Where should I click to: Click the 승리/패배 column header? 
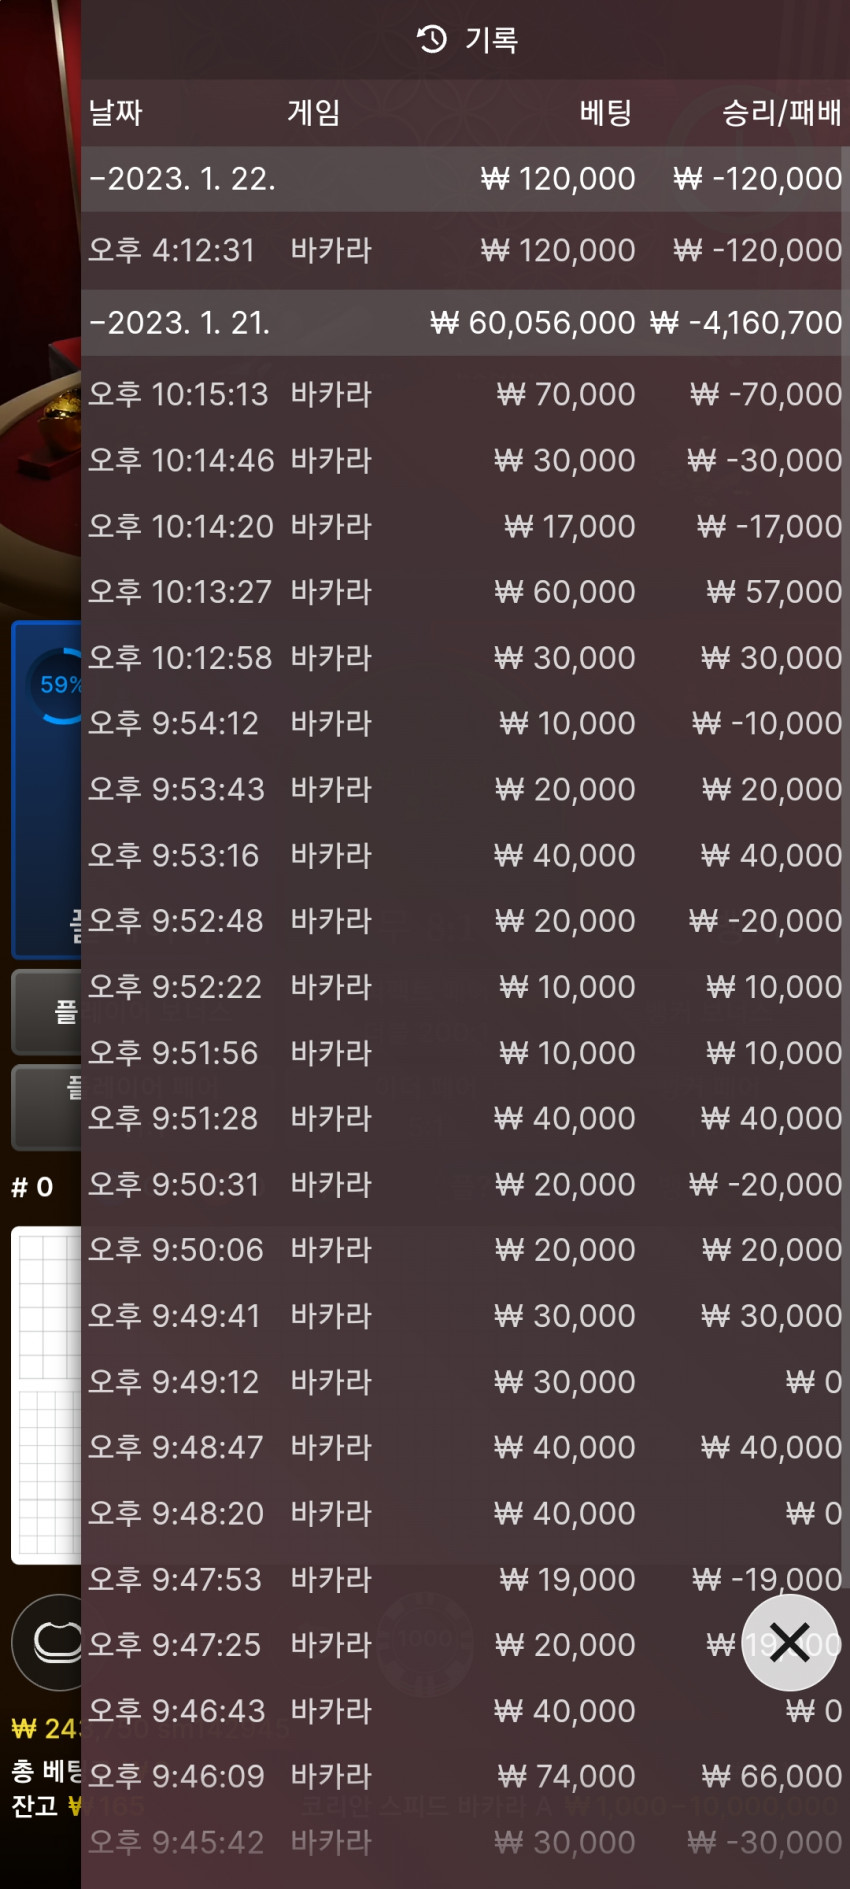coord(781,112)
